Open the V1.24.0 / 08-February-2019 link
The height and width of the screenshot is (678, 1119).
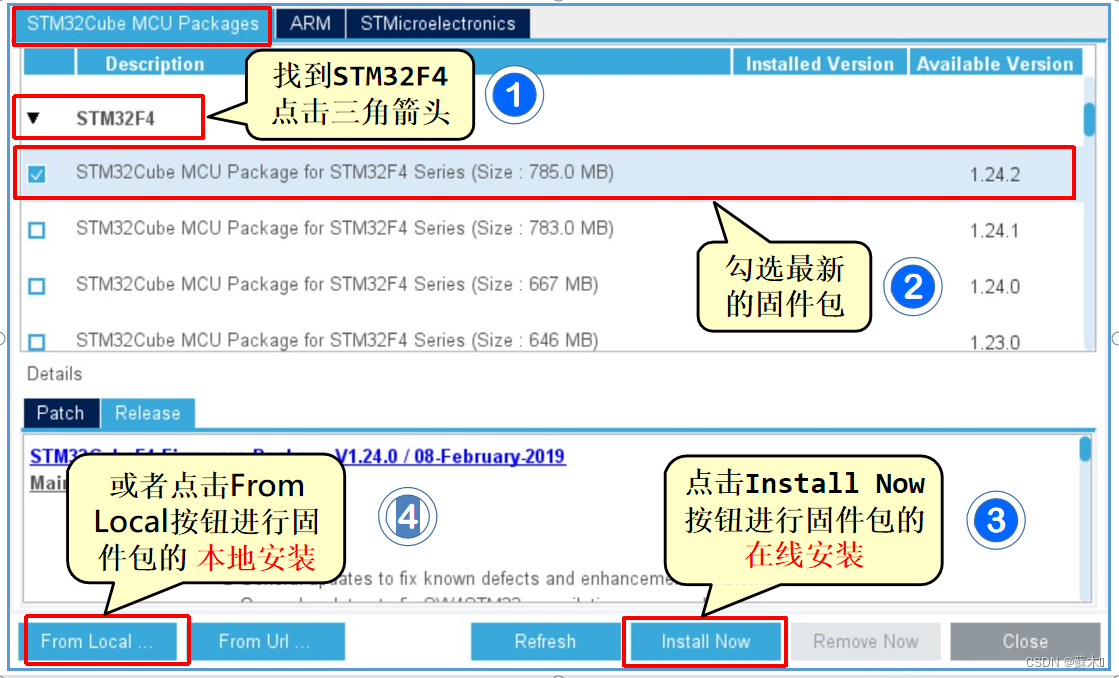[450, 456]
